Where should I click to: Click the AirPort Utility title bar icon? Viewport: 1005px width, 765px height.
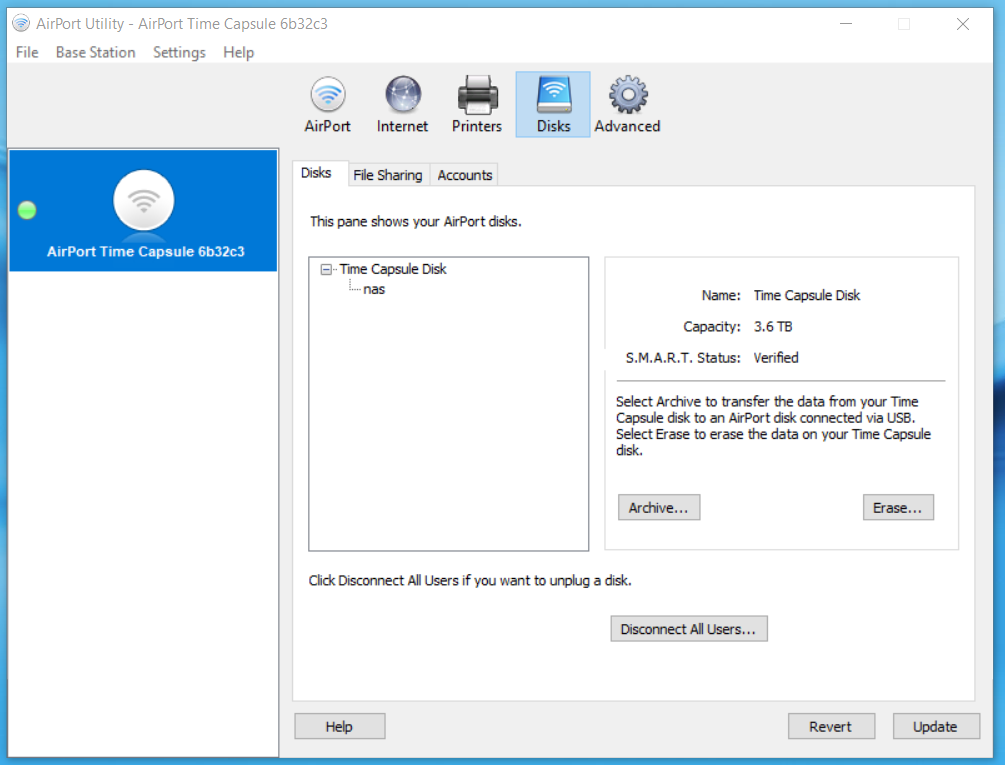point(21,24)
